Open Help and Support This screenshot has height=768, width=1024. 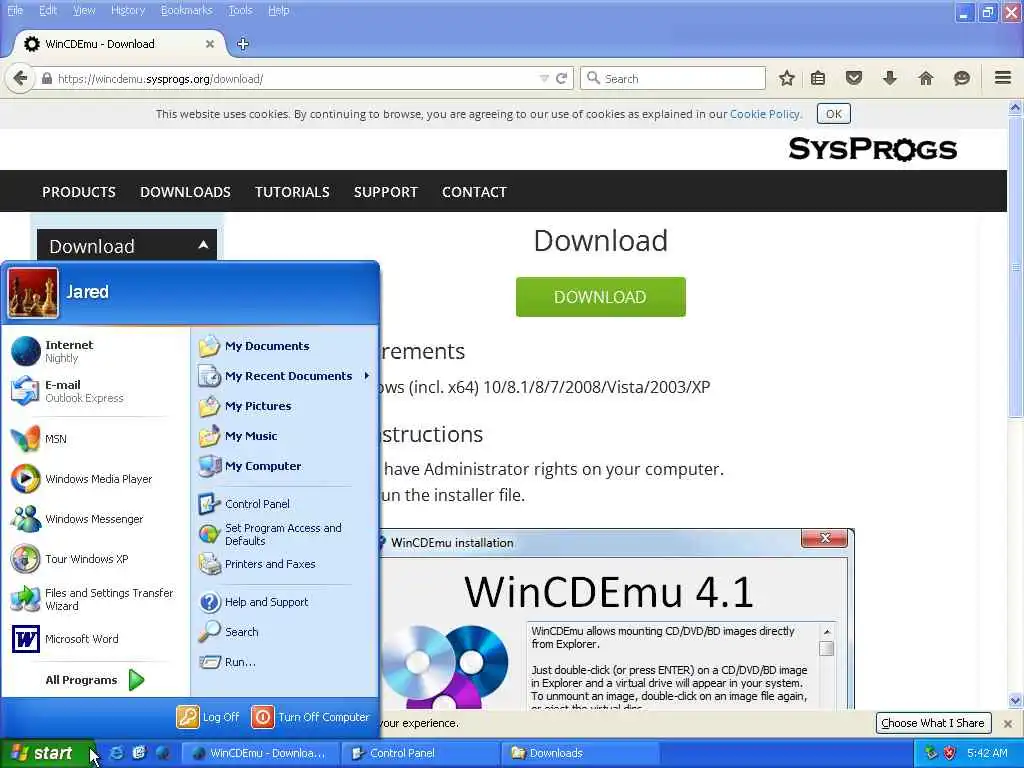(x=285, y=602)
